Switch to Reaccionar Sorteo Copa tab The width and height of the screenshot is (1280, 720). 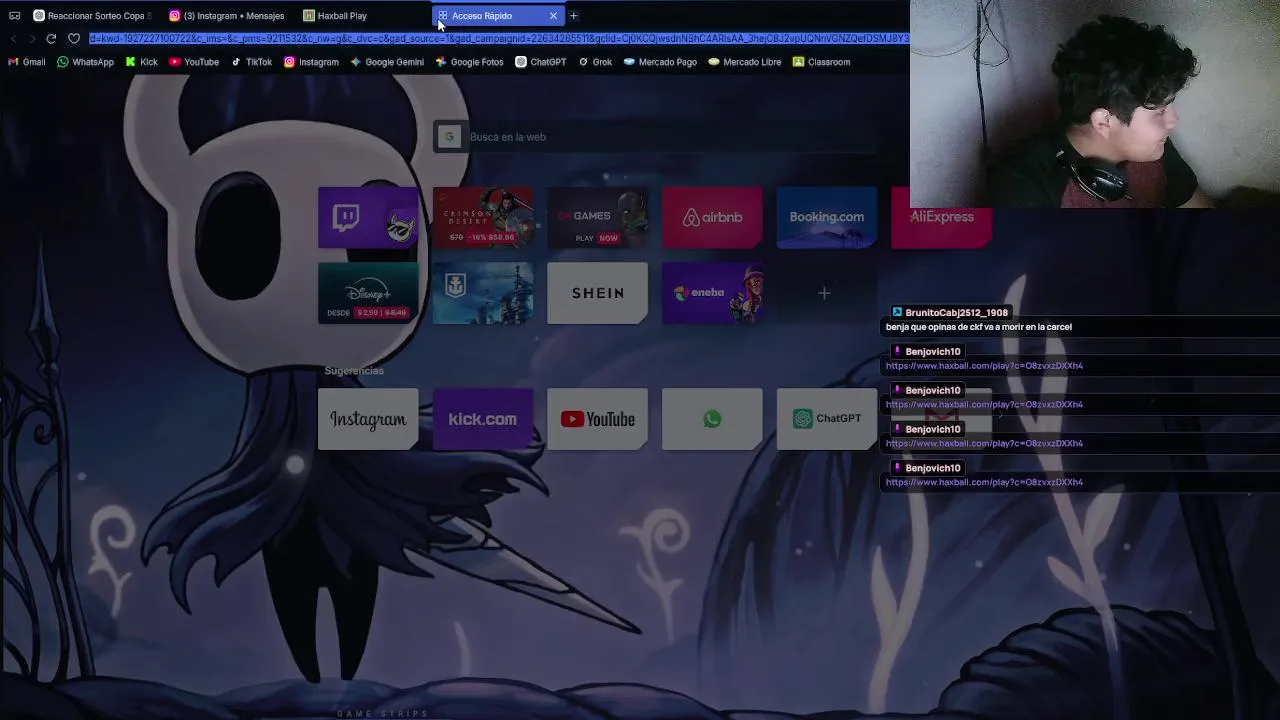92,16
